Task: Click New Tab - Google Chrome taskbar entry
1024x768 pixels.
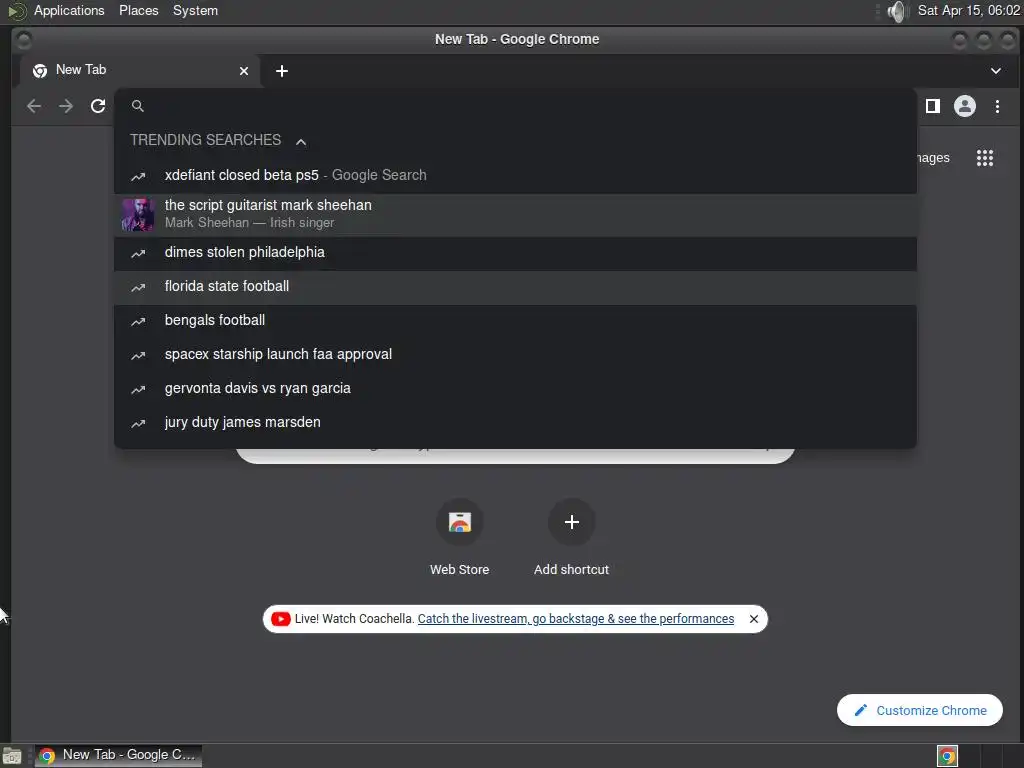Action: (x=118, y=755)
